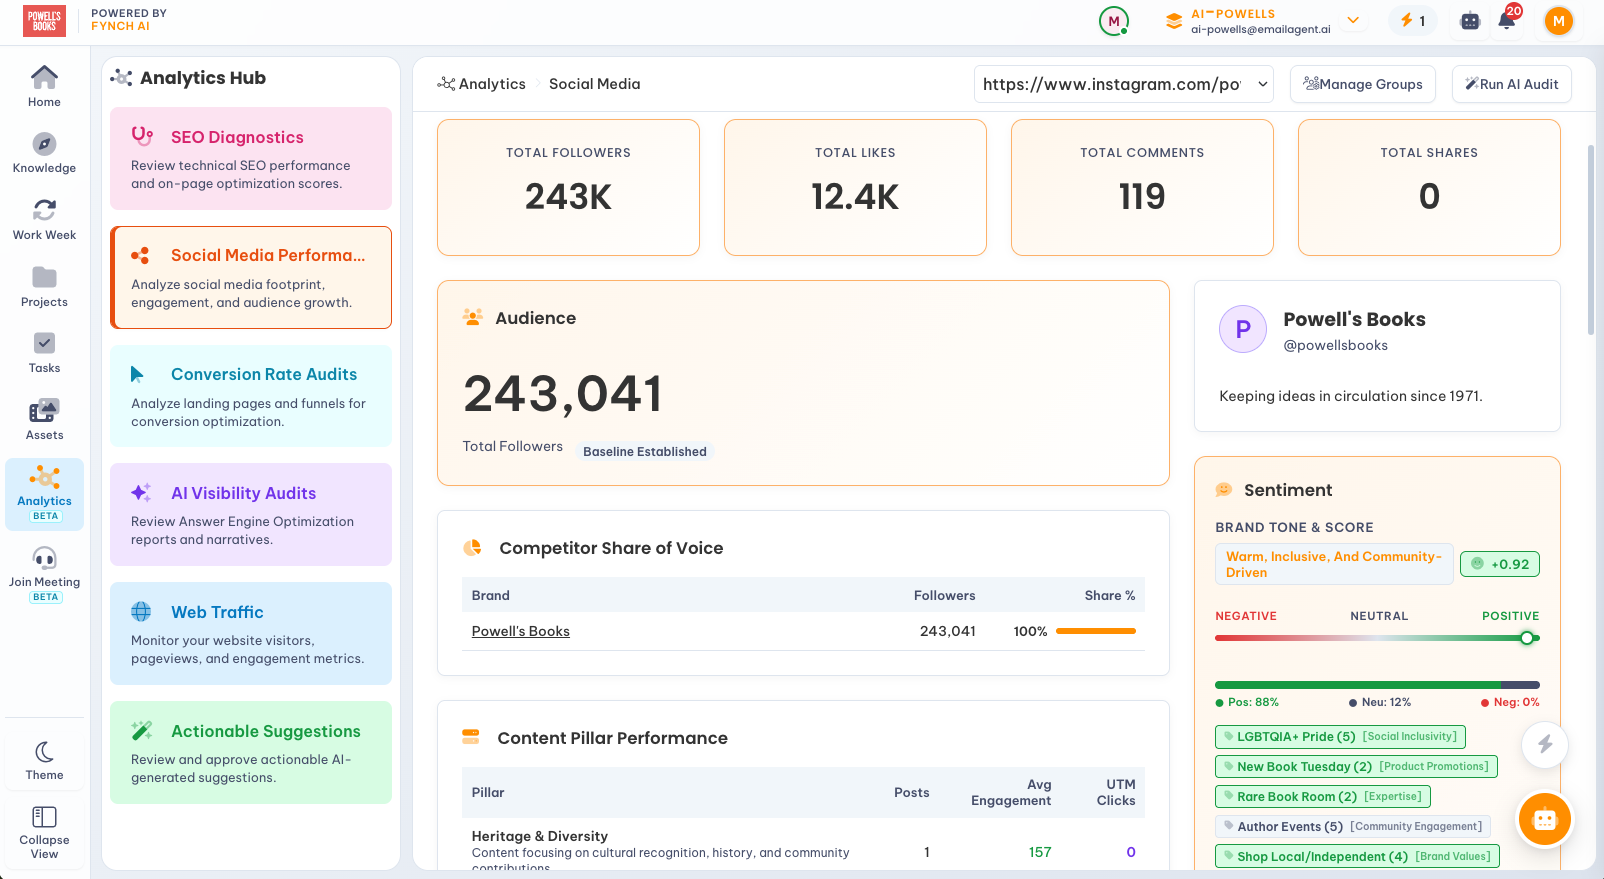Click the Conversion Rate cursor icon
1604x879 pixels.
tap(138, 374)
